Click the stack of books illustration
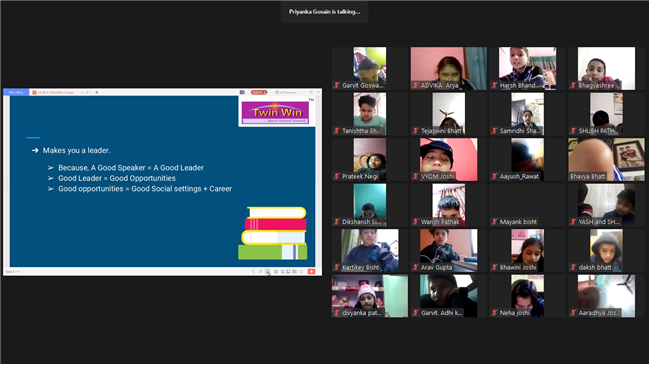Viewport: 650px width, 365px height. pos(273,233)
